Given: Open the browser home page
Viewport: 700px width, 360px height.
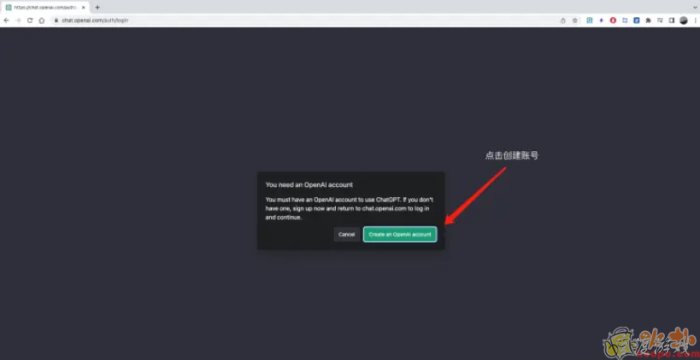Looking at the screenshot, I should (x=42, y=21).
